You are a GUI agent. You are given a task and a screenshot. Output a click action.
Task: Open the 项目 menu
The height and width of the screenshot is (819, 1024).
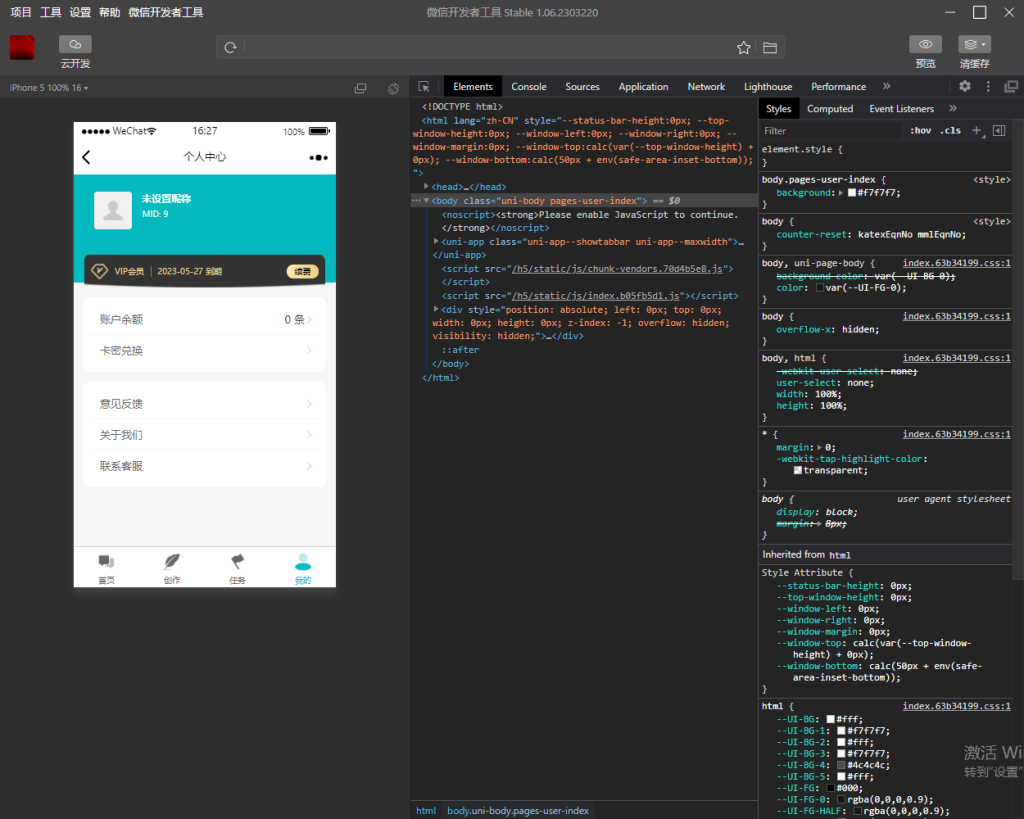[21, 12]
